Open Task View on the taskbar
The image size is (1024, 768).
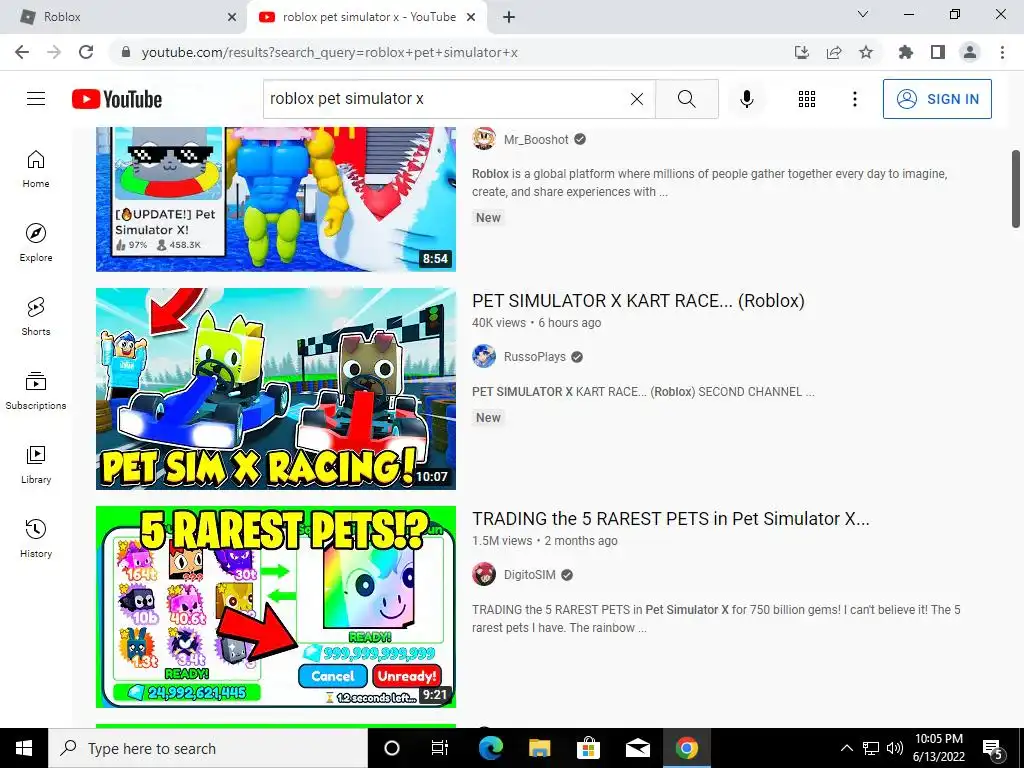coord(440,748)
